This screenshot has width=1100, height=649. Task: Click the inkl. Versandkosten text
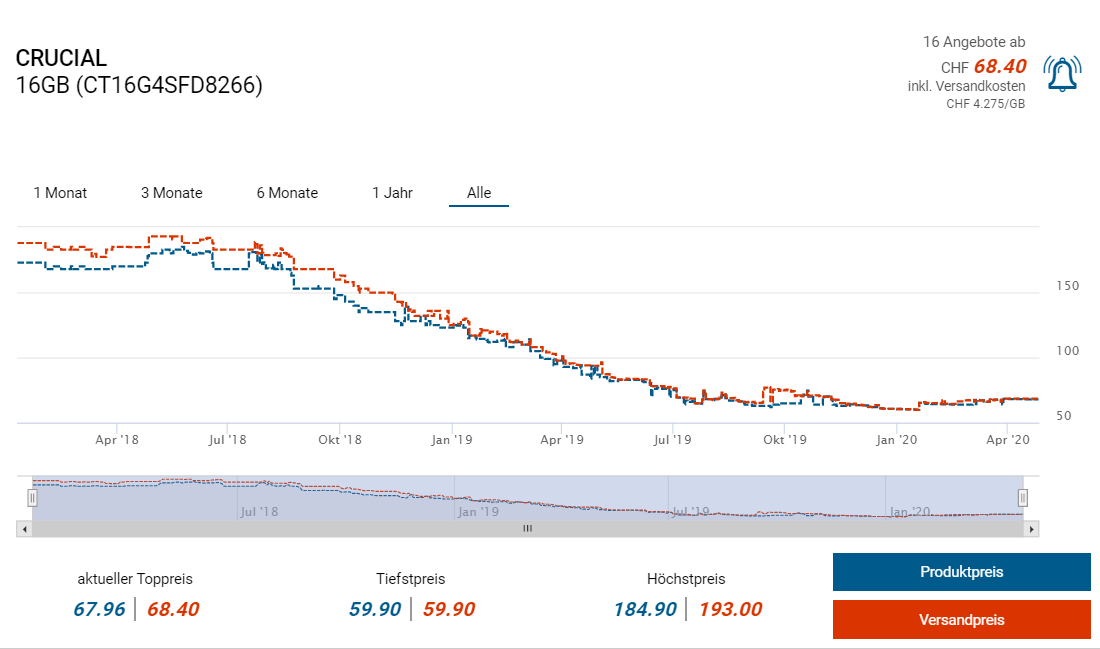(x=966, y=86)
